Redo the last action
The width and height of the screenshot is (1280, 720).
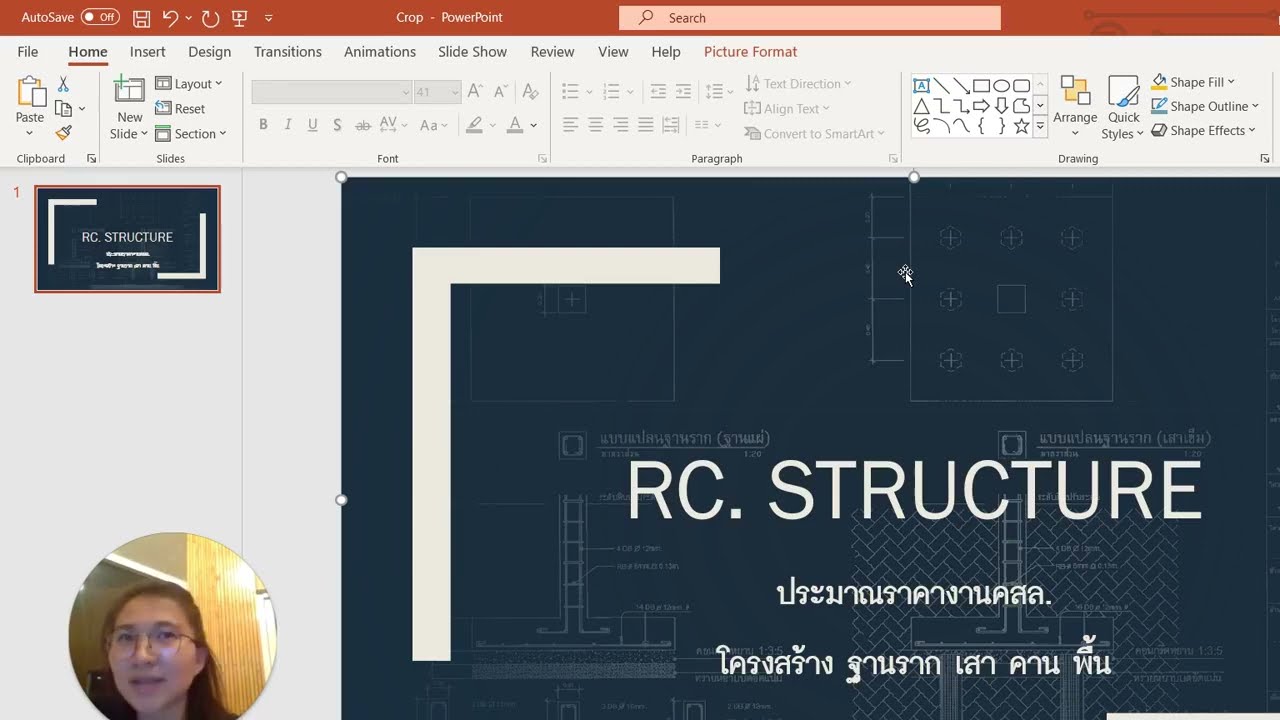coord(210,18)
